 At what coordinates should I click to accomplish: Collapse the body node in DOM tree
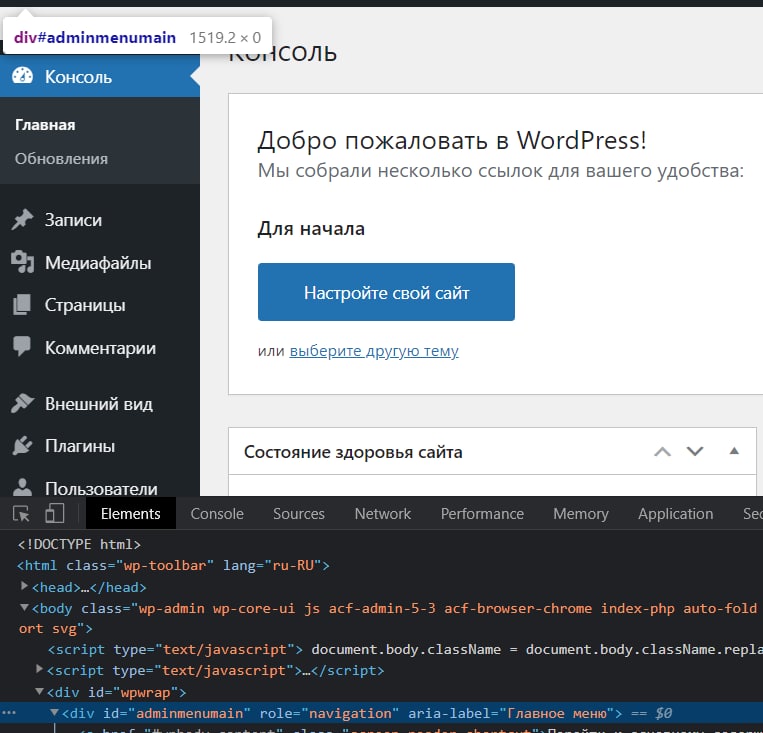[x=24, y=607]
